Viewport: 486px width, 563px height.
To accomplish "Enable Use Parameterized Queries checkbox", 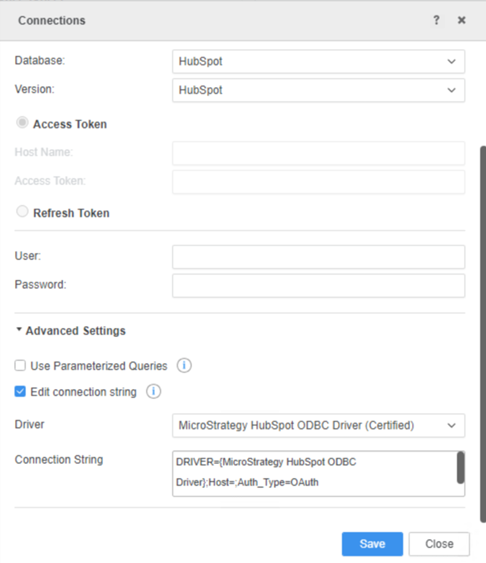I will [20, 366].
